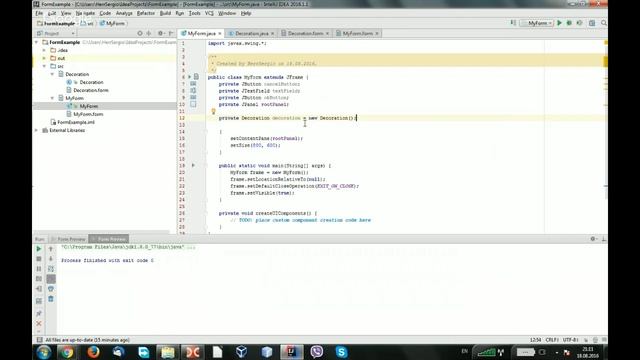Click the Run panel settings gear
The height and width of the screenshot is (360, 640).
(593, 239)
